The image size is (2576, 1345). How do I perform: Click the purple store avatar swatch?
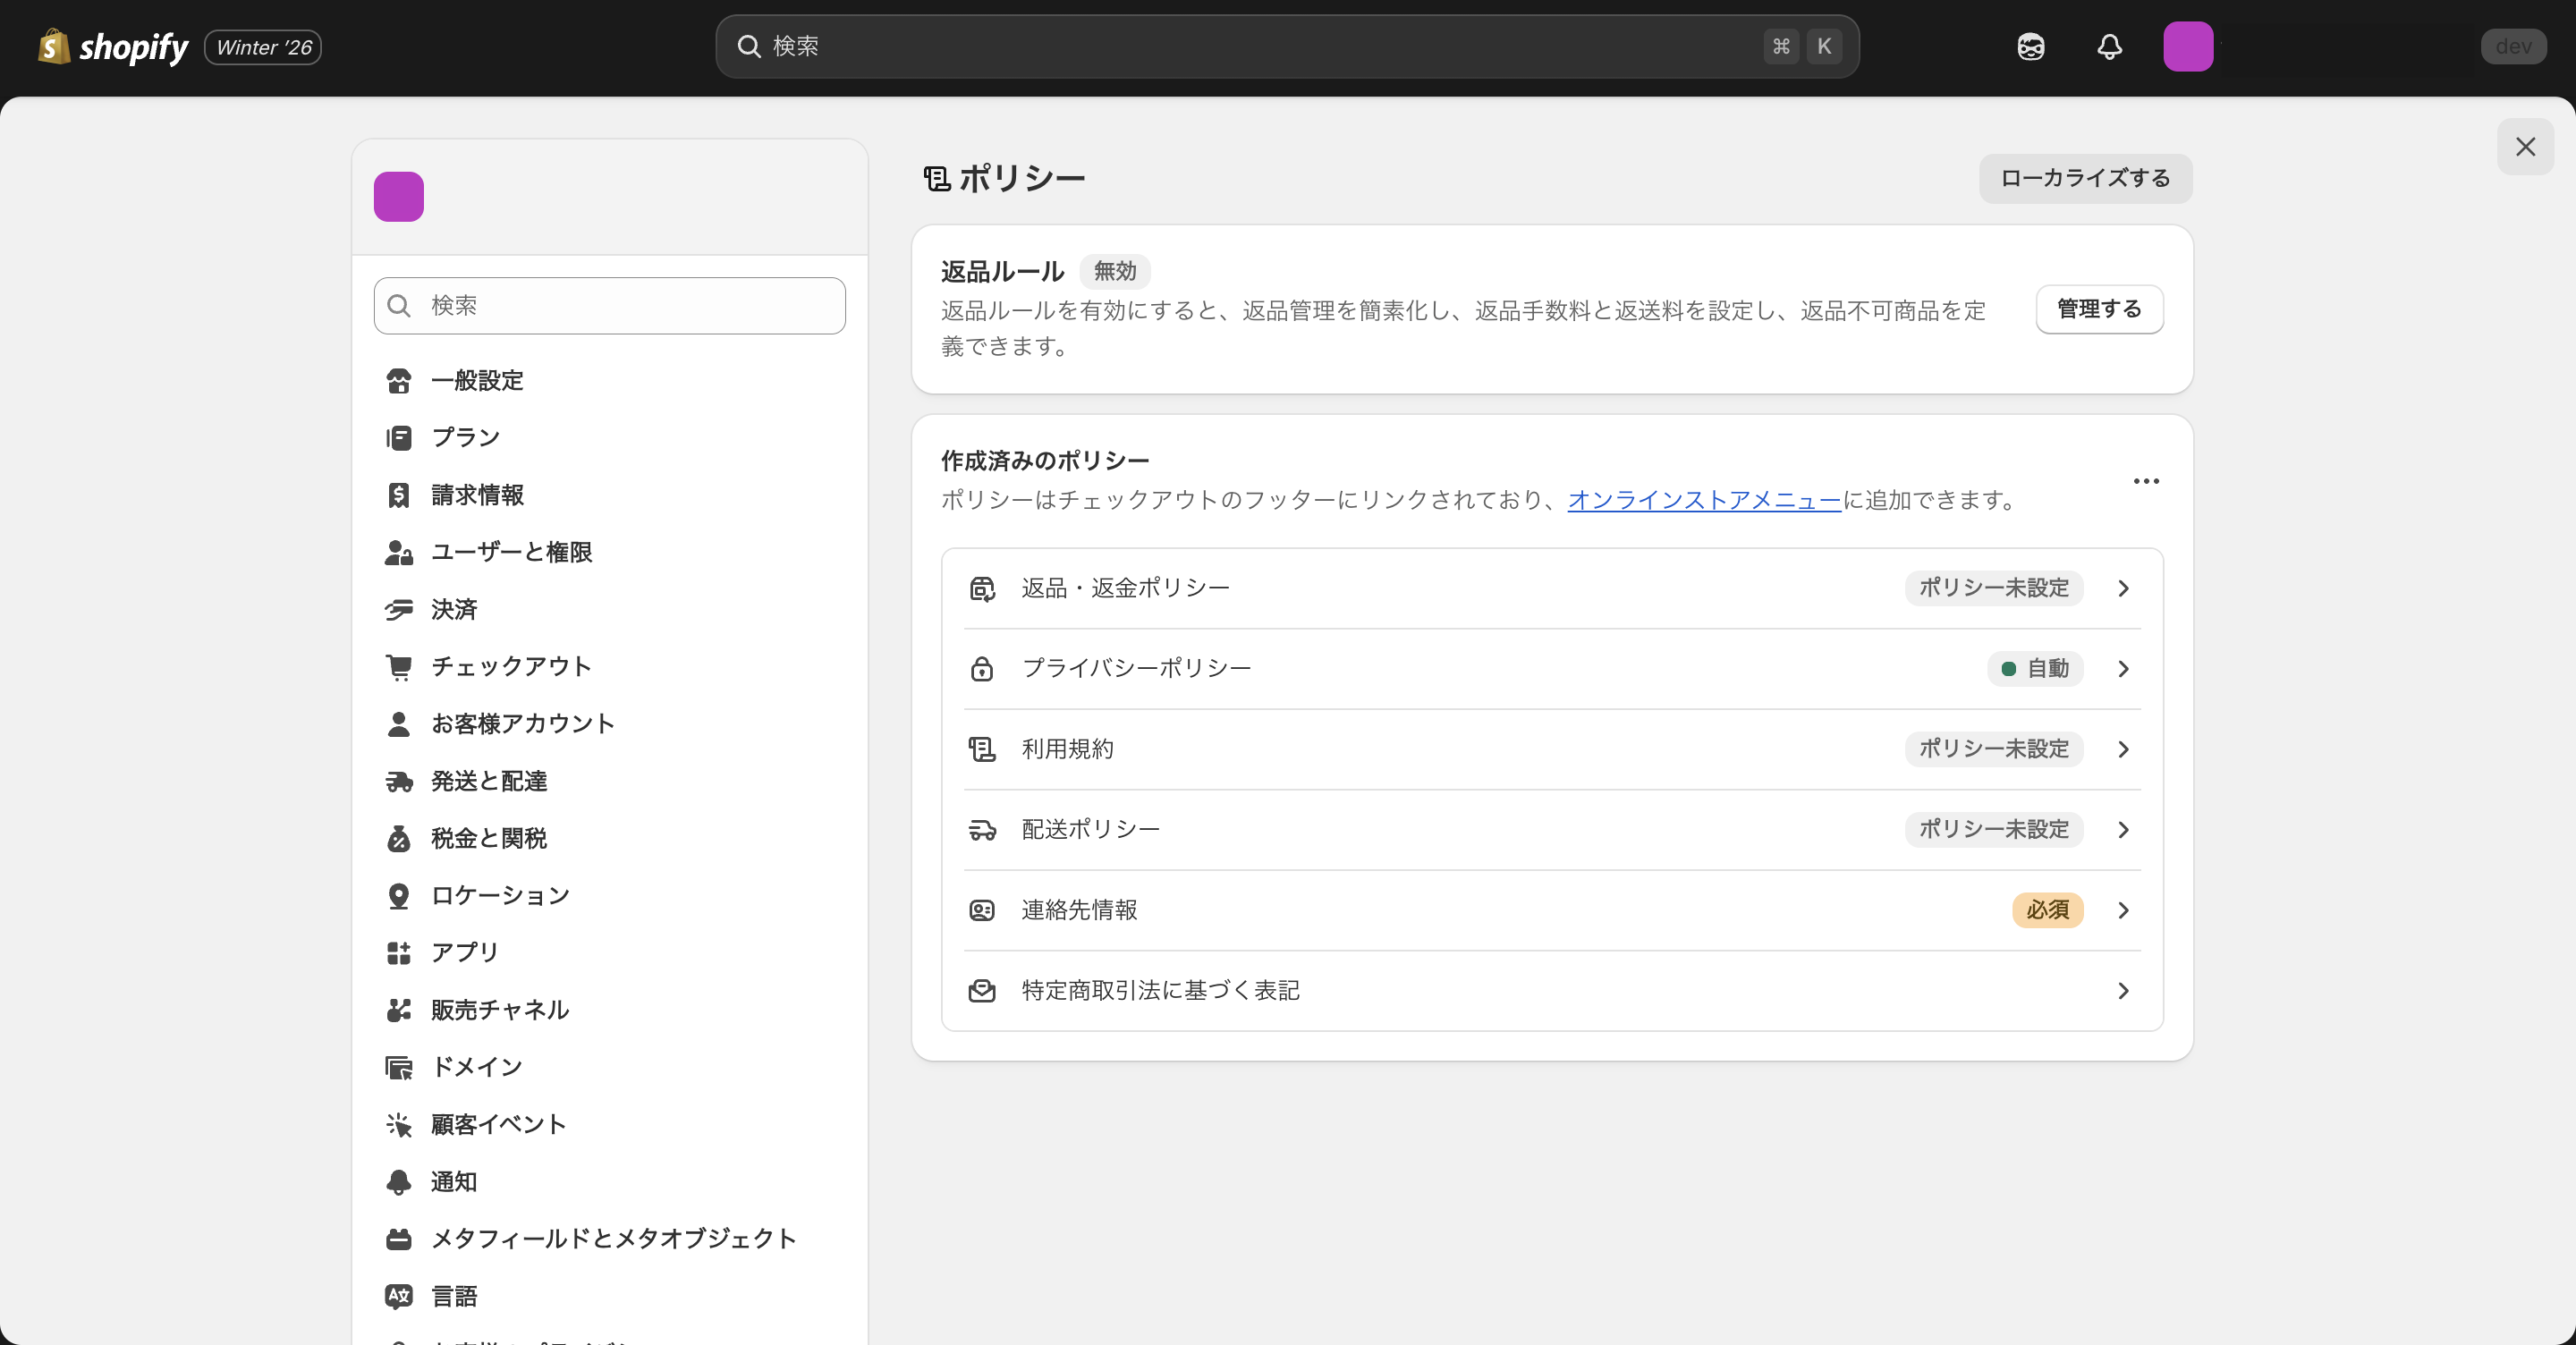(x=399, y=196)
